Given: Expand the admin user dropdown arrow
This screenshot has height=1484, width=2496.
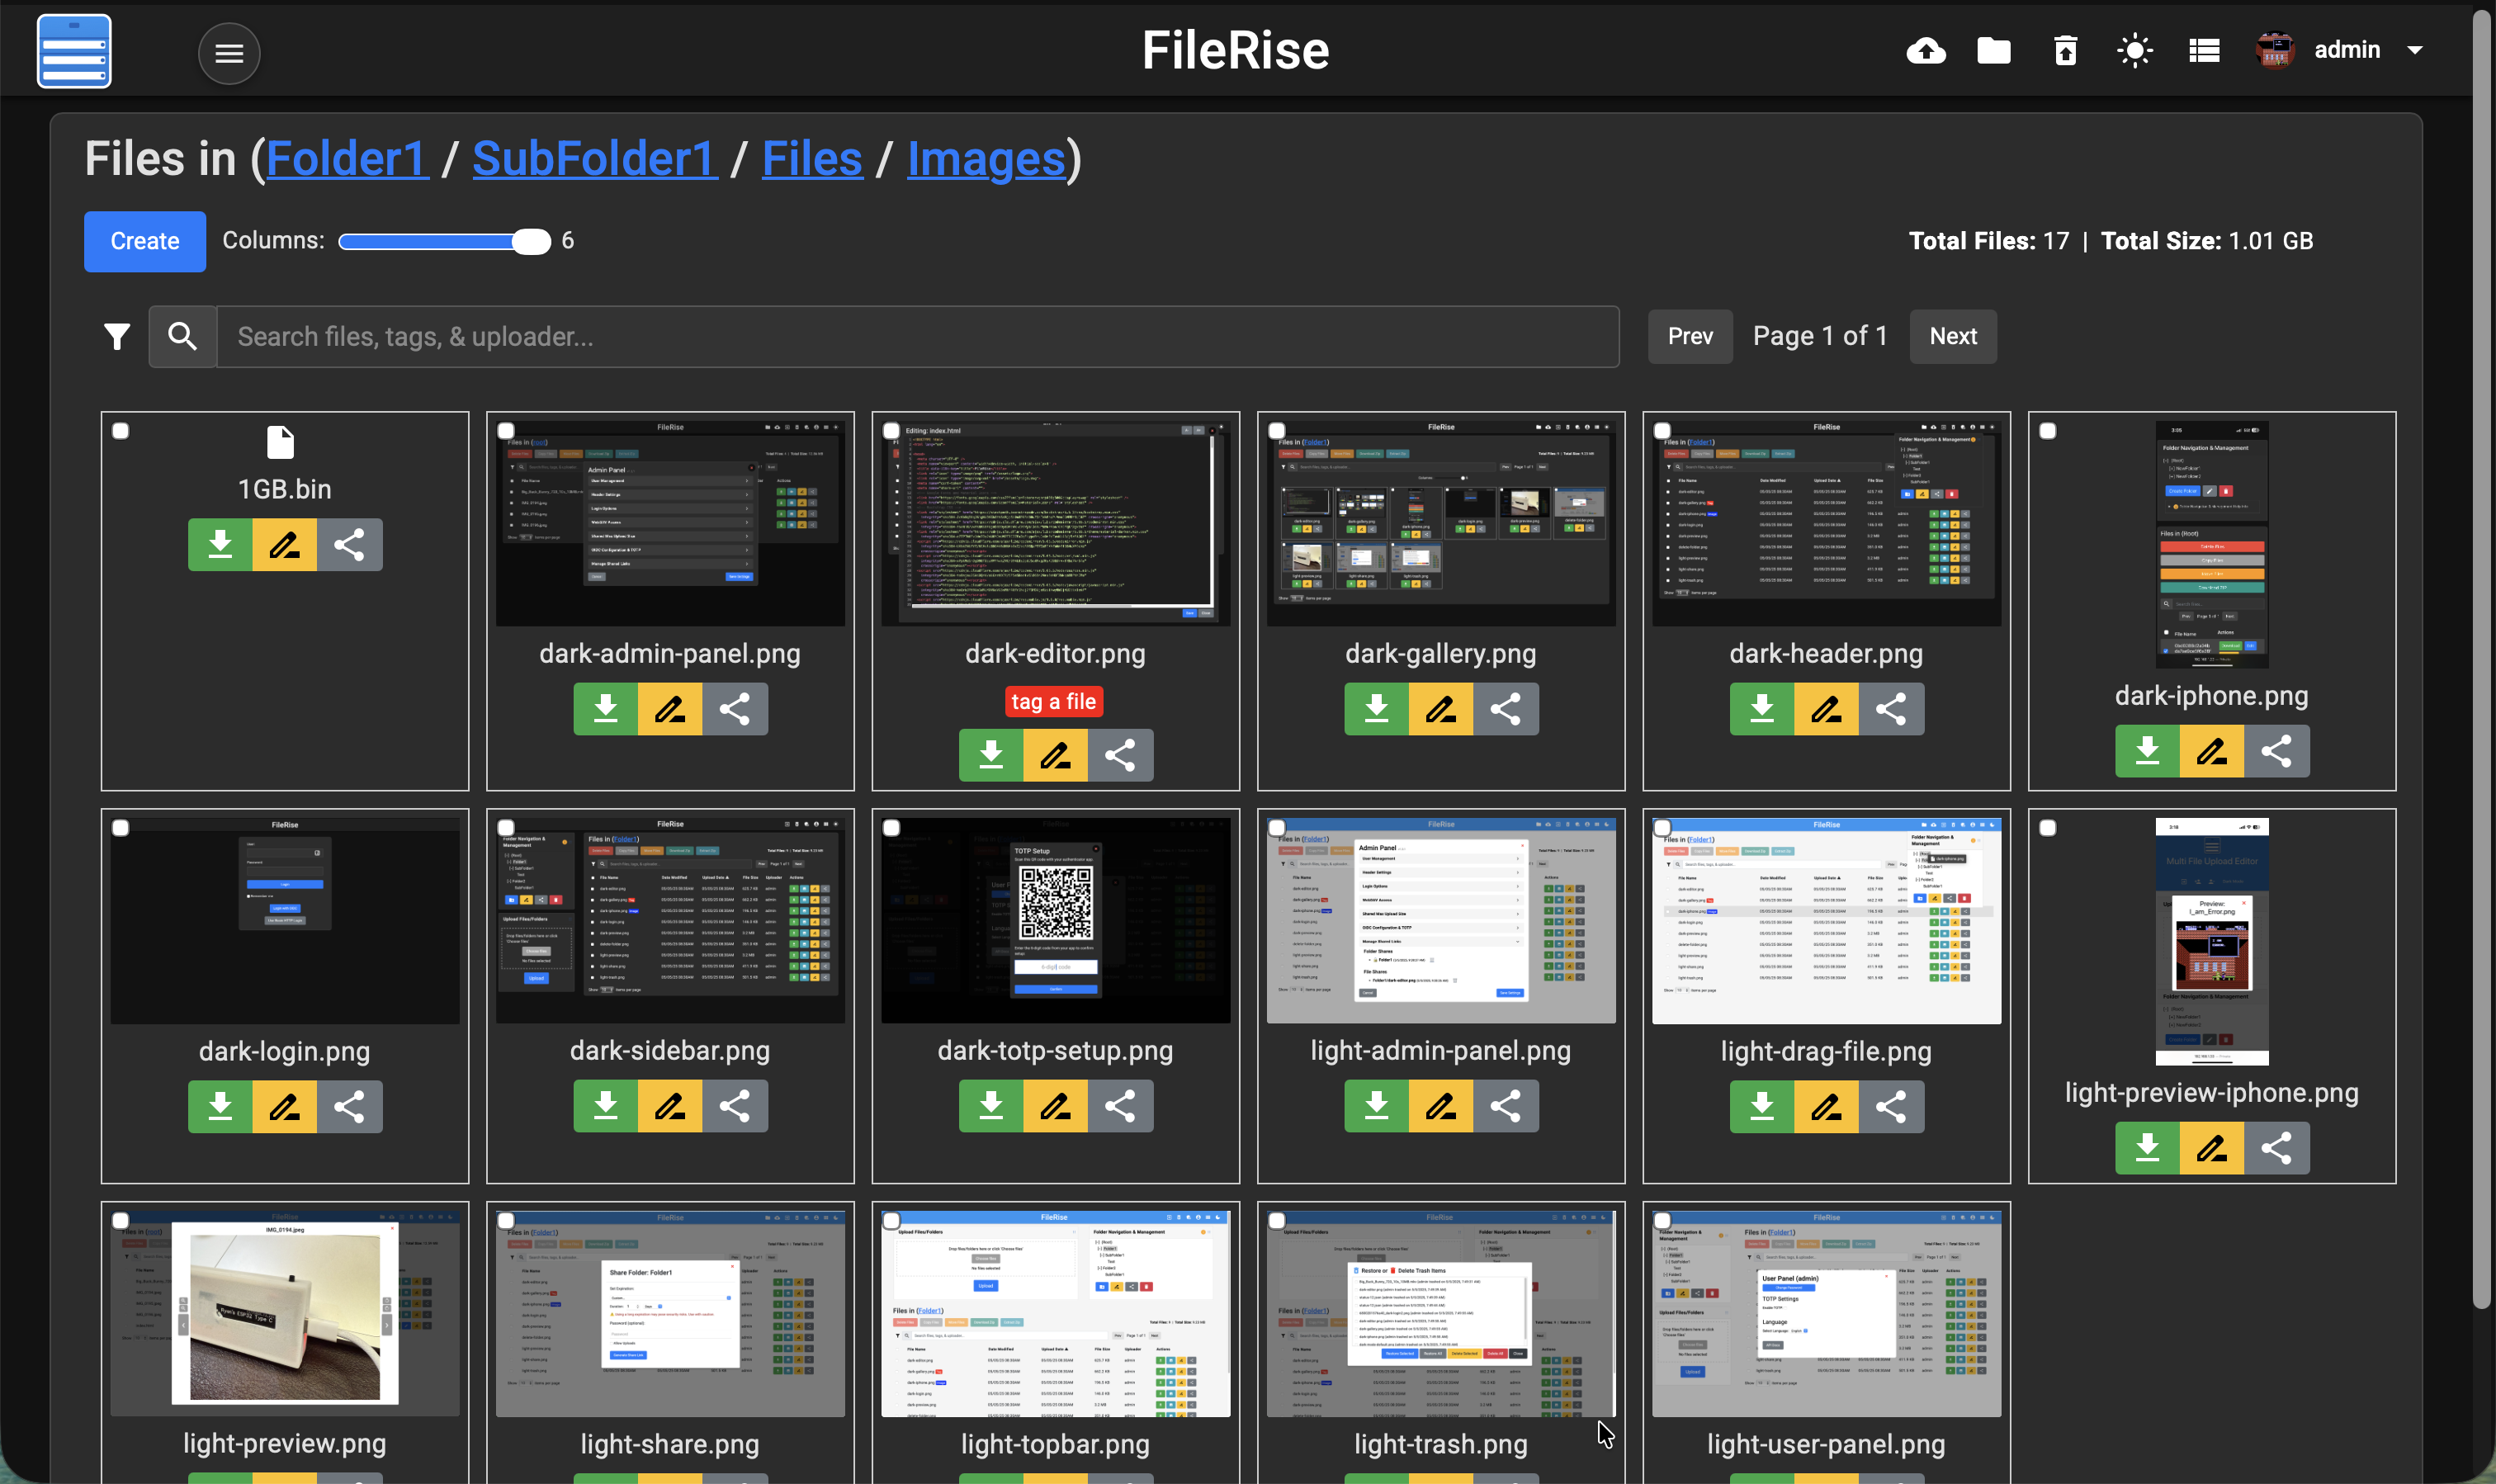Looking at the screenshot, I should [x=2415, y=50].
